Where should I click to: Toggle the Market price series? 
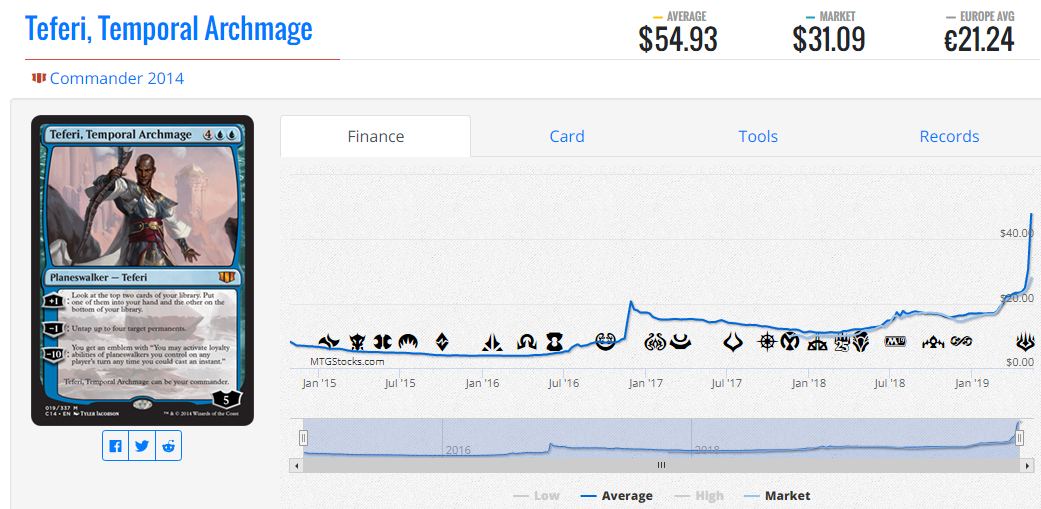coord(776,496)
